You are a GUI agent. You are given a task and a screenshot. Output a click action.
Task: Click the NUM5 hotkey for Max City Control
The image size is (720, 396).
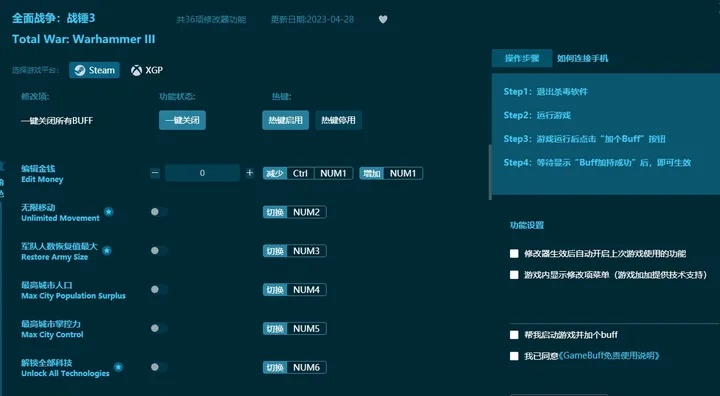294,328
